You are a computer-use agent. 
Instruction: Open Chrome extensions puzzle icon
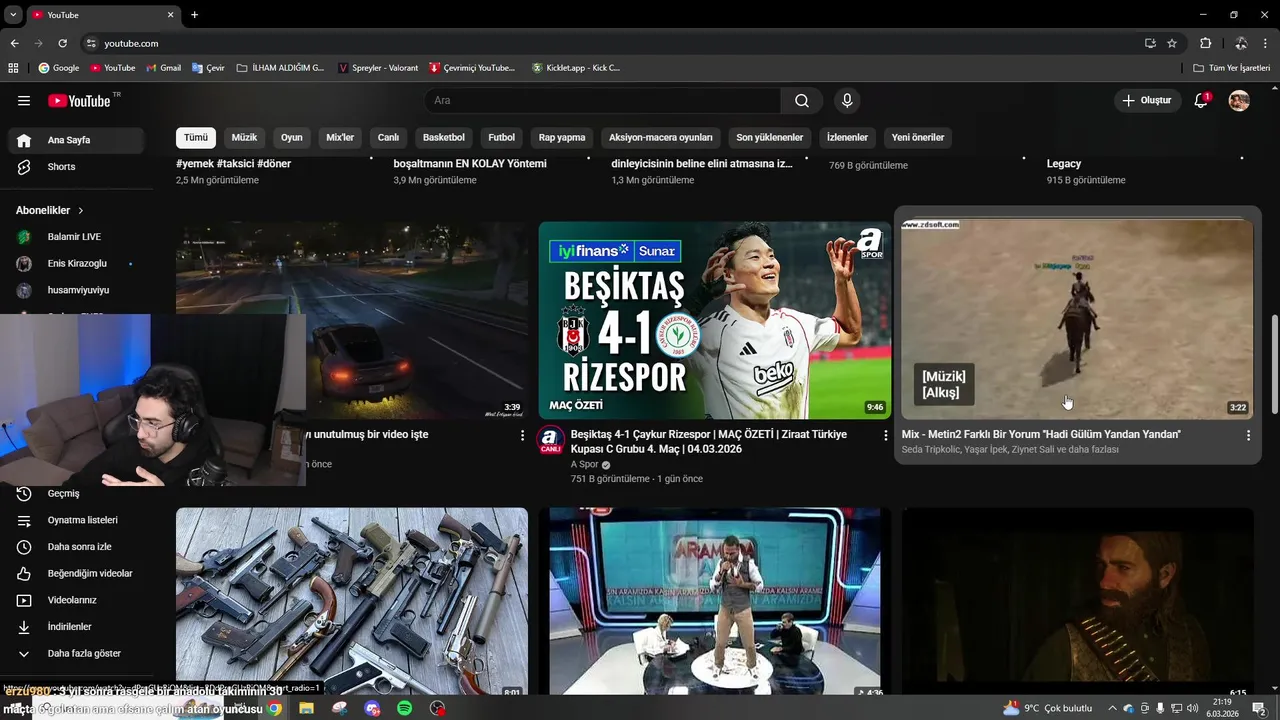pos(1205,43)
